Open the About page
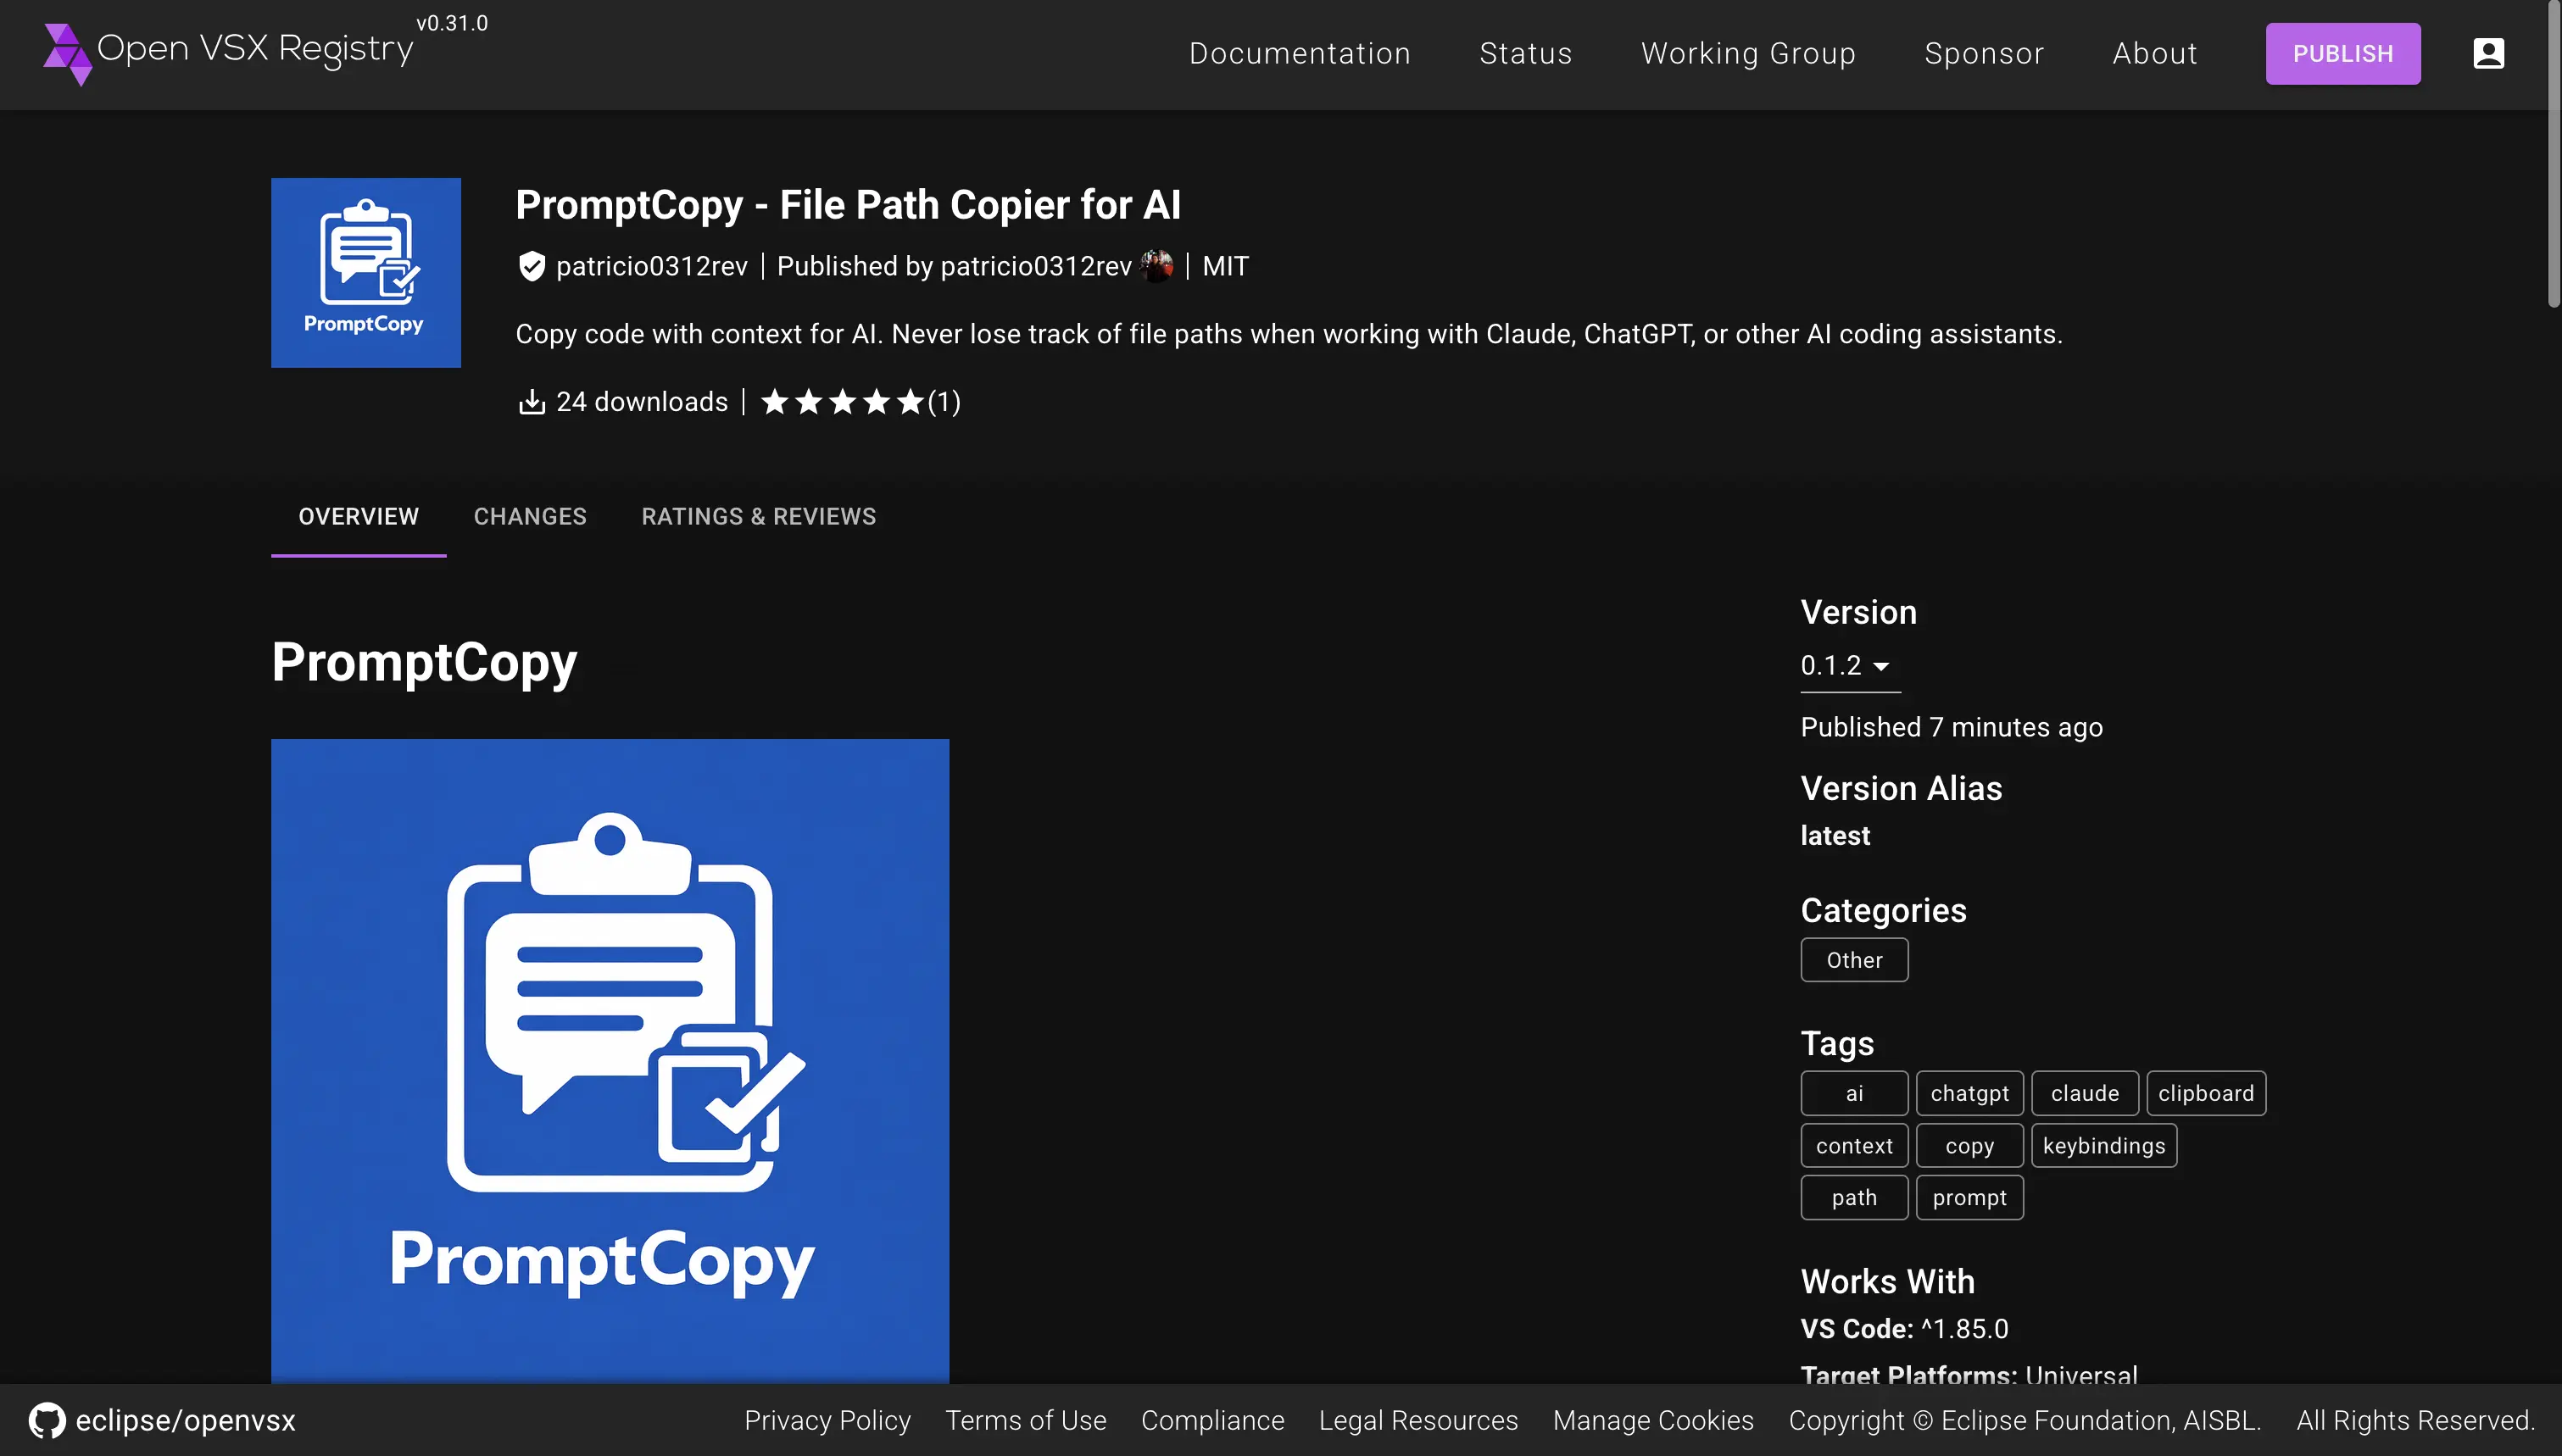The width and height of the screenshot is (2562, 1456). (x=2155, y=53)
